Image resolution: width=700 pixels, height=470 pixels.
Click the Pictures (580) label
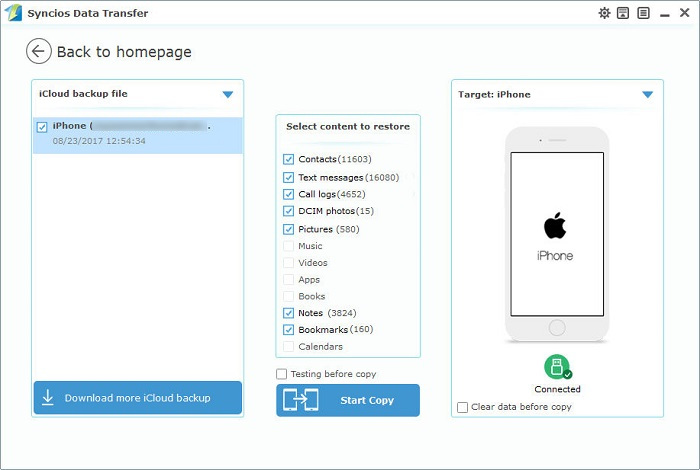(x=329, y=229)
